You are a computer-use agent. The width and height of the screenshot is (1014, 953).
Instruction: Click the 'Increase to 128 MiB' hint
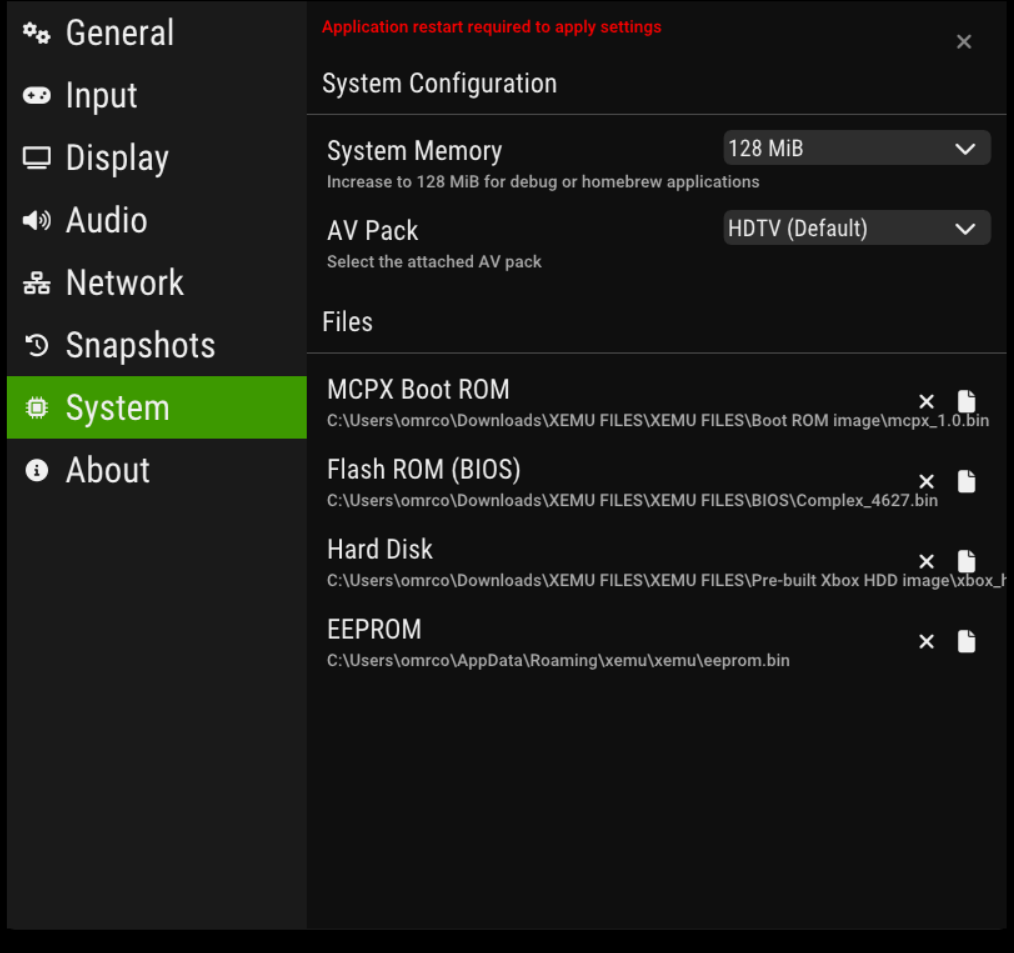pyautogui.click(x=543, y=182)
